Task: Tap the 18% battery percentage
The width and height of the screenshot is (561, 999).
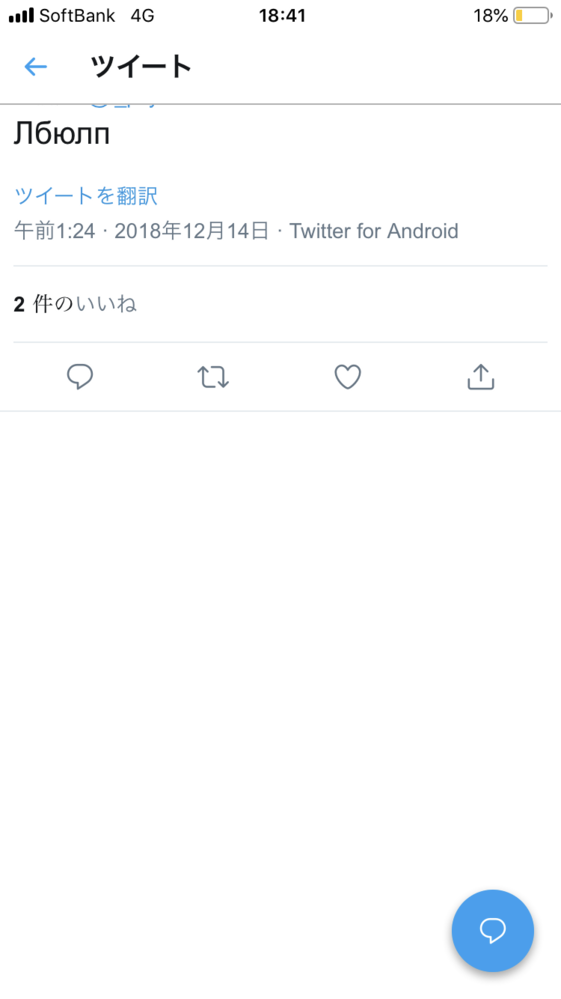Action: [x=491, y=16]
